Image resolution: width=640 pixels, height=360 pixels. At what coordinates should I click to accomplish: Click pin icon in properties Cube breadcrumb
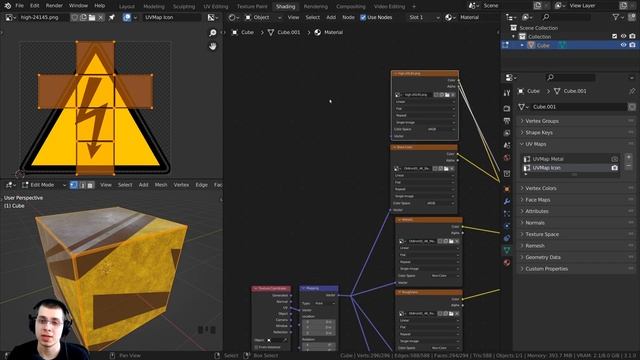[x=632, y=91]
